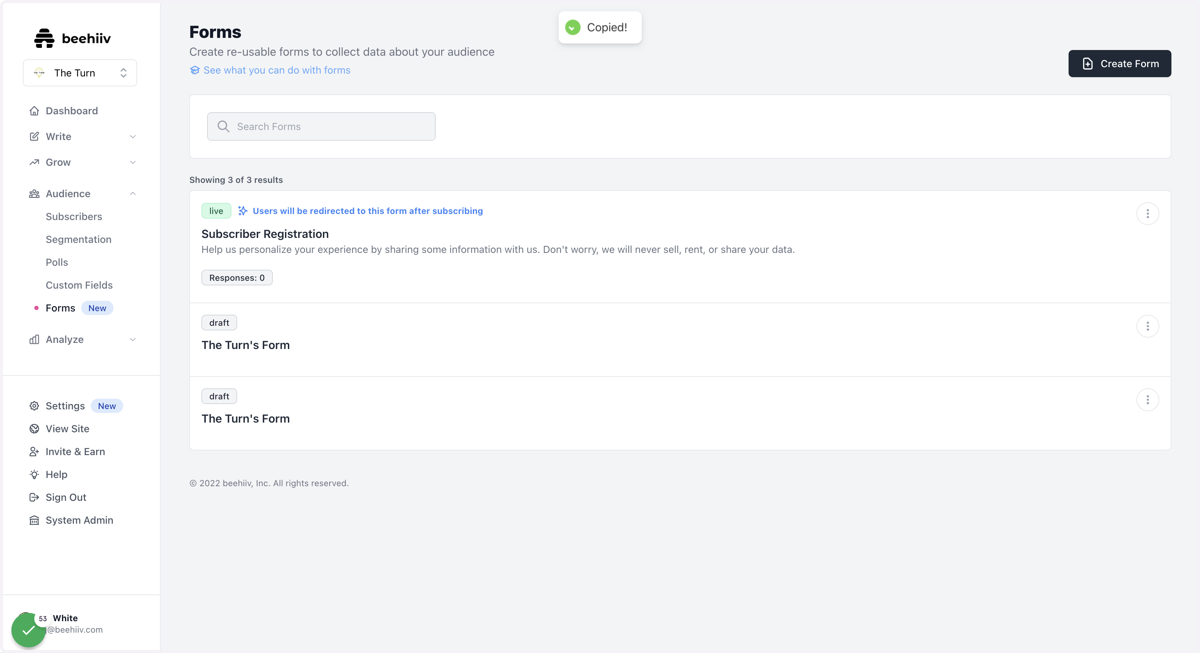The width and height of the screenshot is (1200, 653).
Task: Click the Audience people icon
Action: 34,194
